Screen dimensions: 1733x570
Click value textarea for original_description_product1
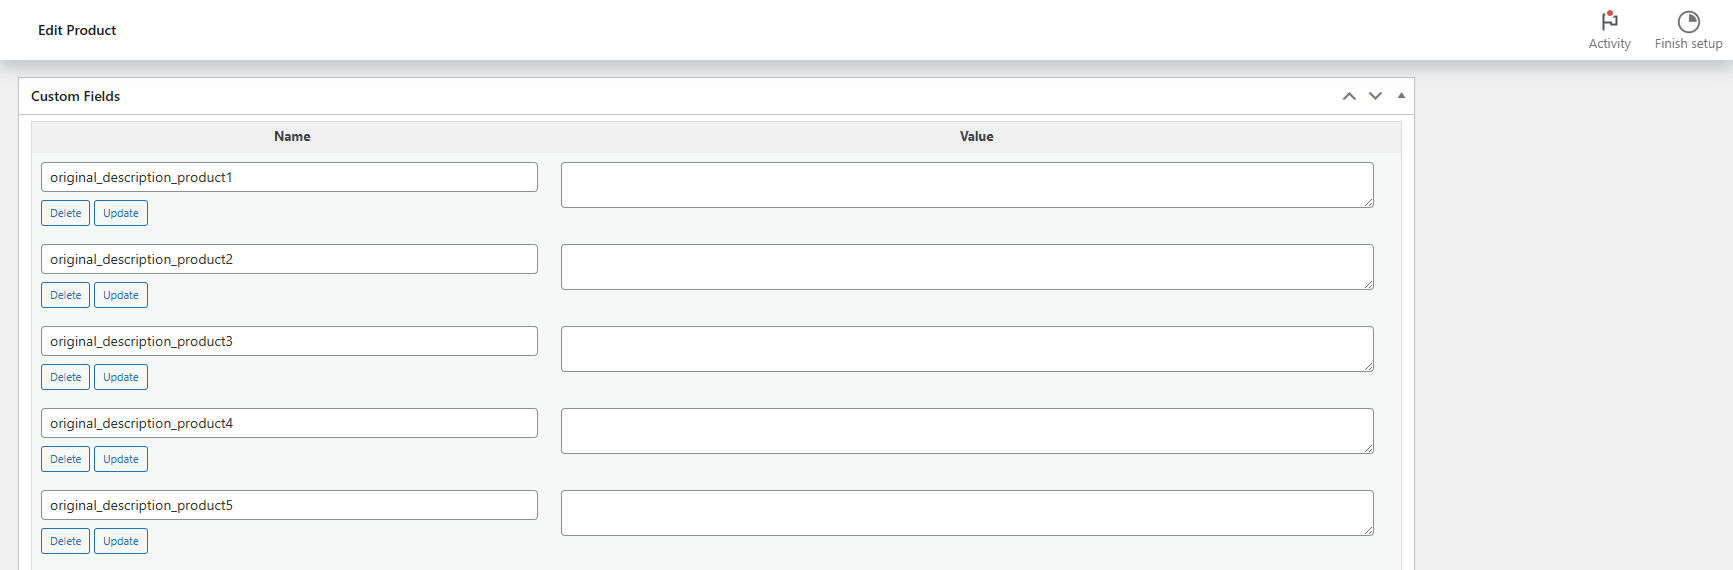pos(966,185)
